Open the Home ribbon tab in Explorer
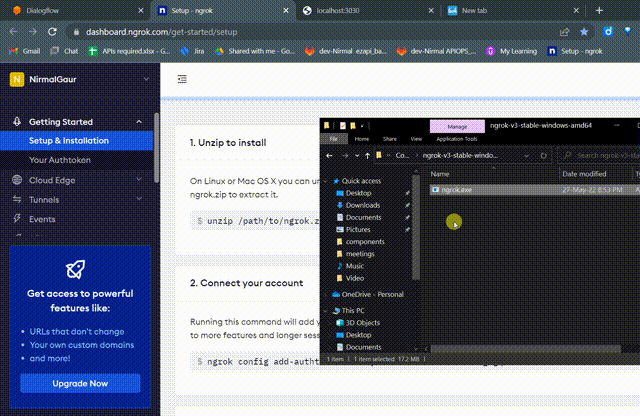Image resolution: width=640 pixels, height=416 pixels. click(362, 139)
